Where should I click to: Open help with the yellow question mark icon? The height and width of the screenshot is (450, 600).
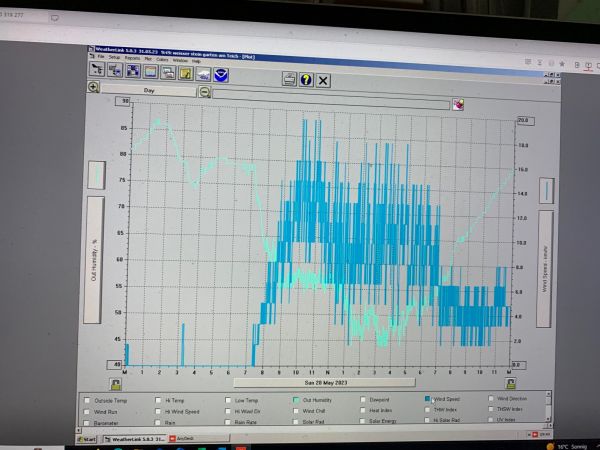pyautogui.click(x=306, y=79)
